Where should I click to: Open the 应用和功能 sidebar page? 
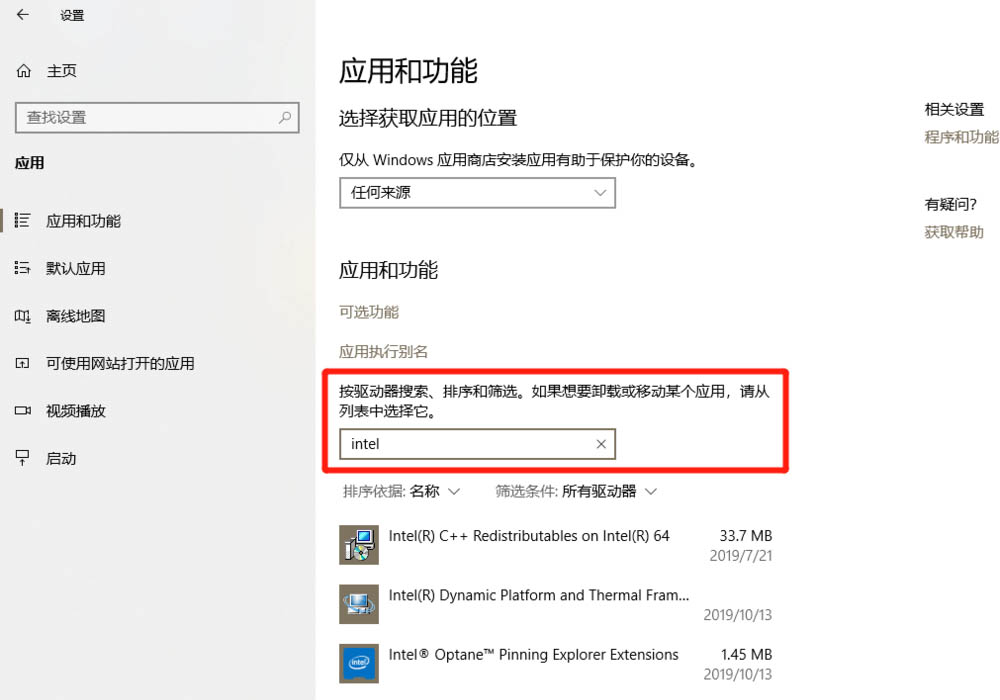click(x=83, y=221)
